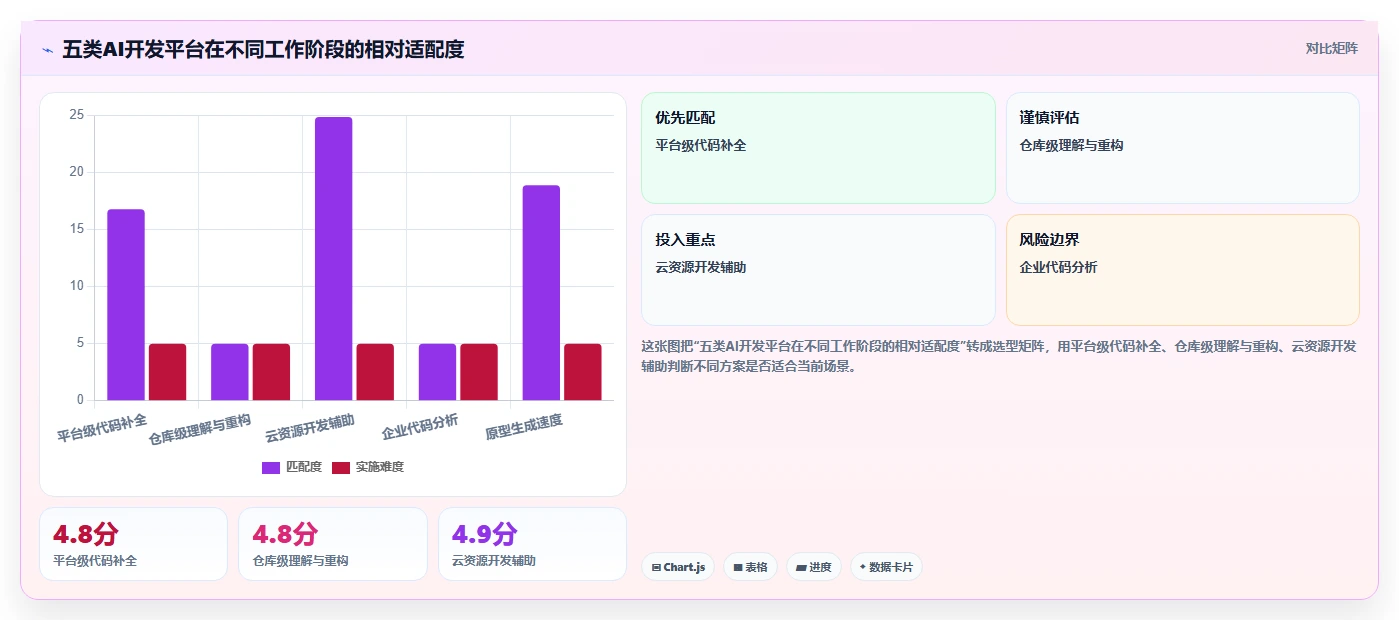Click 云资源开发辅助 text in 投入重点 card

point(701,267)
